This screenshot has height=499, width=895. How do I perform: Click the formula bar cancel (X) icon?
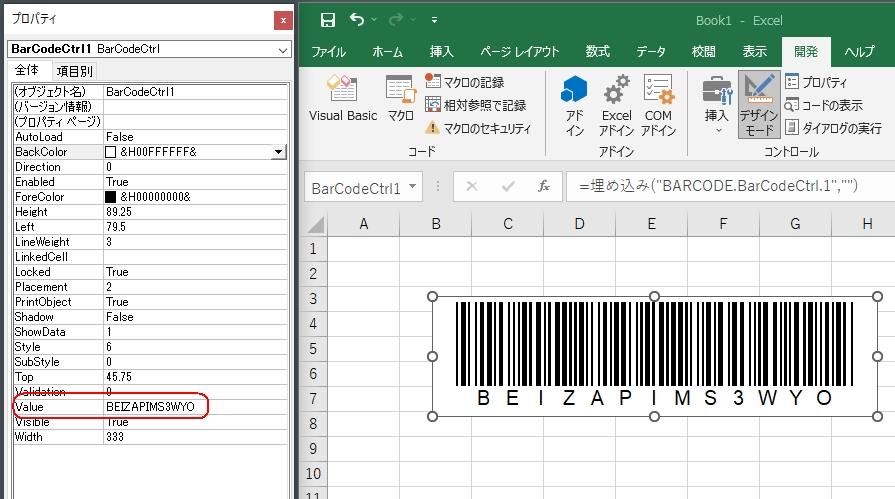[471, 186]
